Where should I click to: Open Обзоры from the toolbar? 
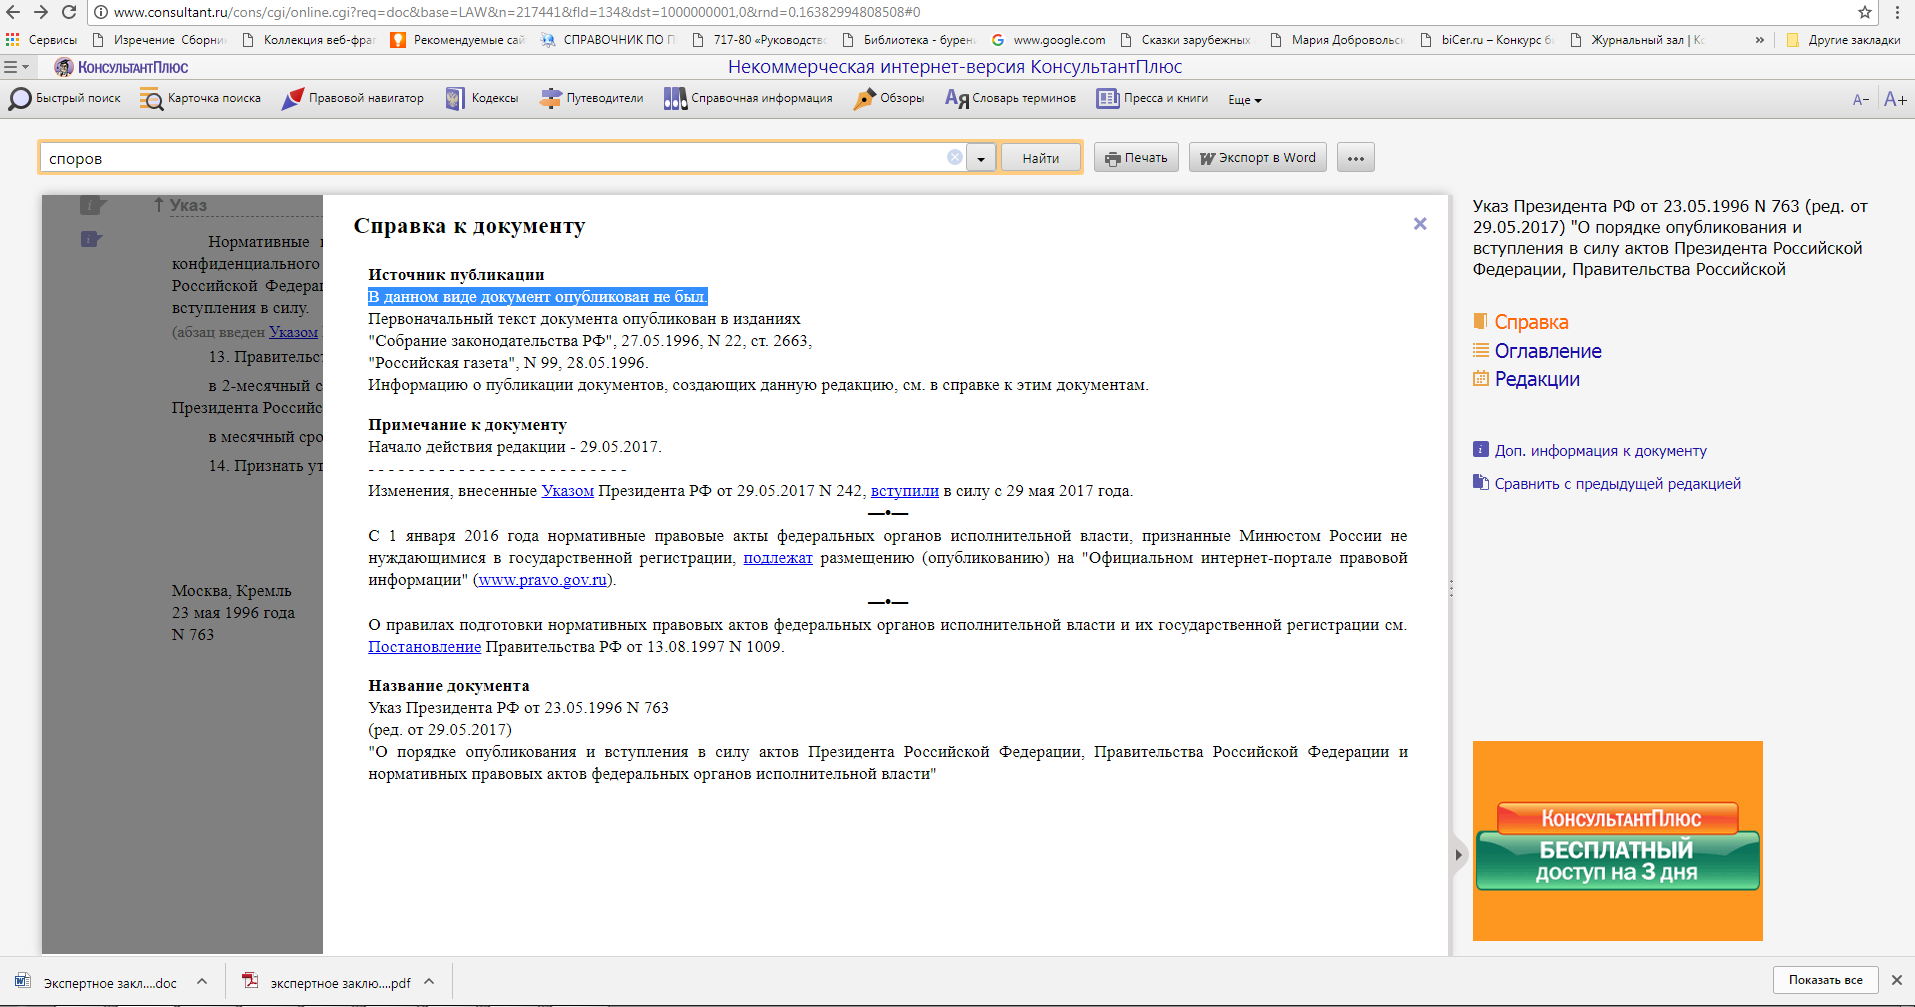pyautogui.click(x=864, y=99)
